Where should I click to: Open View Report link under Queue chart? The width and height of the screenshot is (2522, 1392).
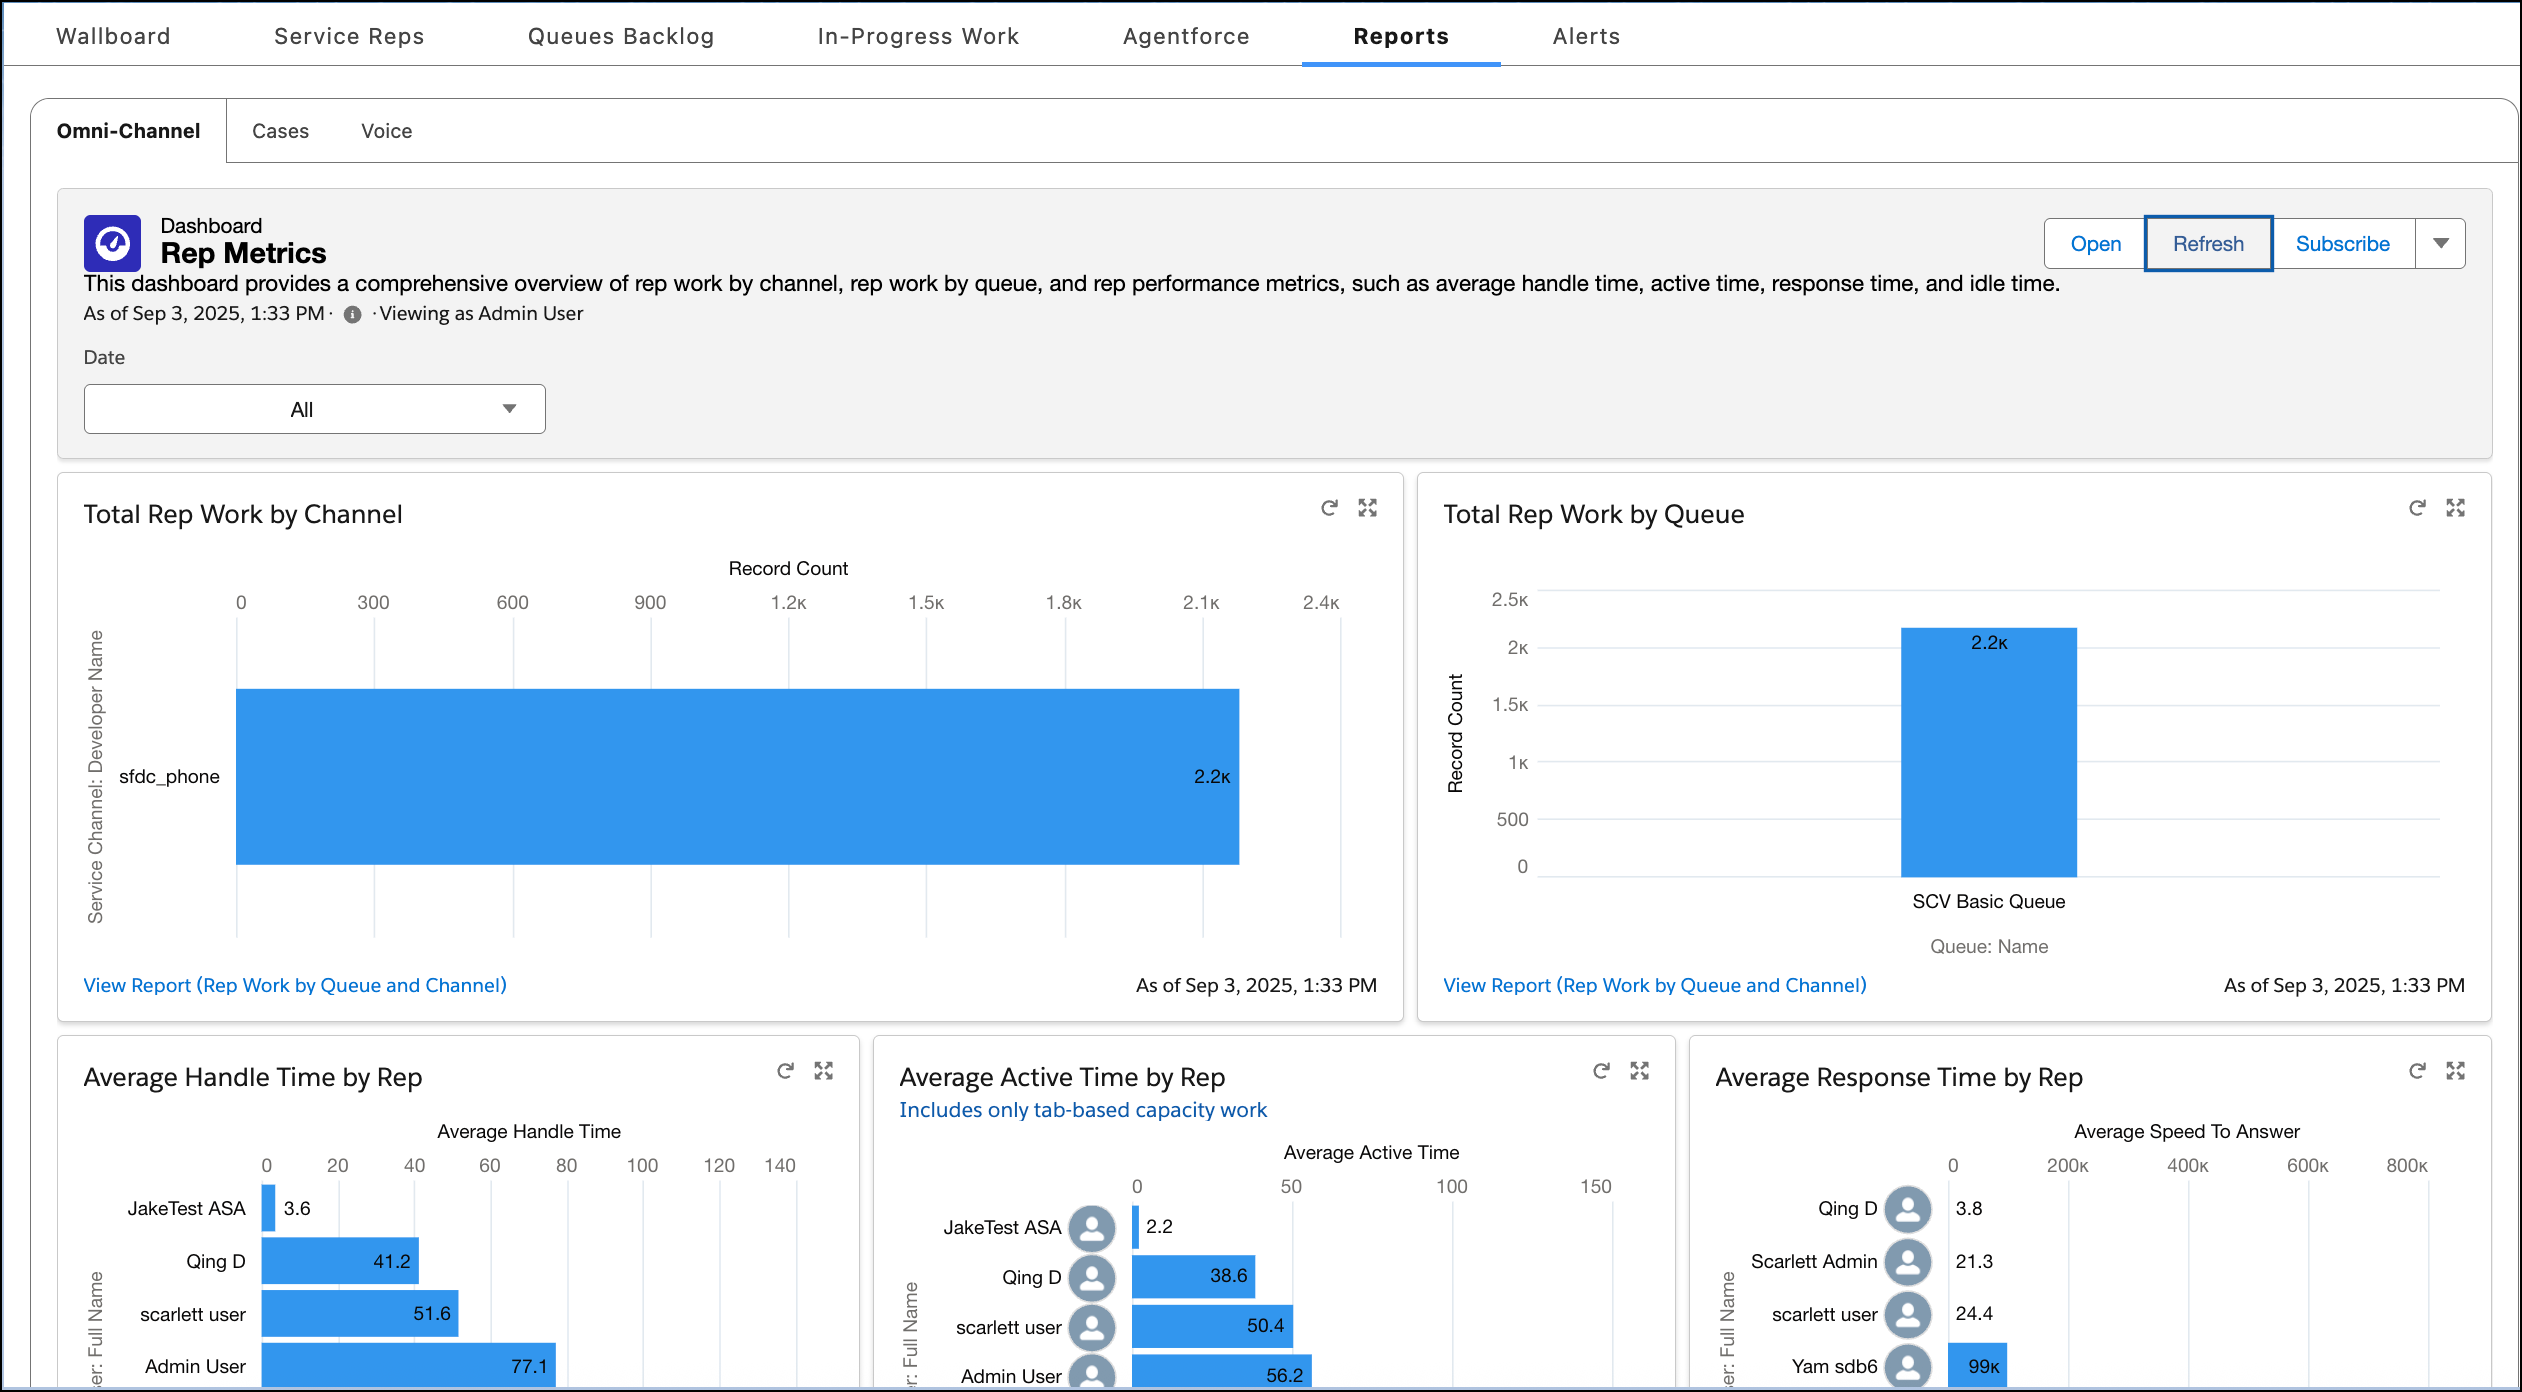coord(1654,985)
